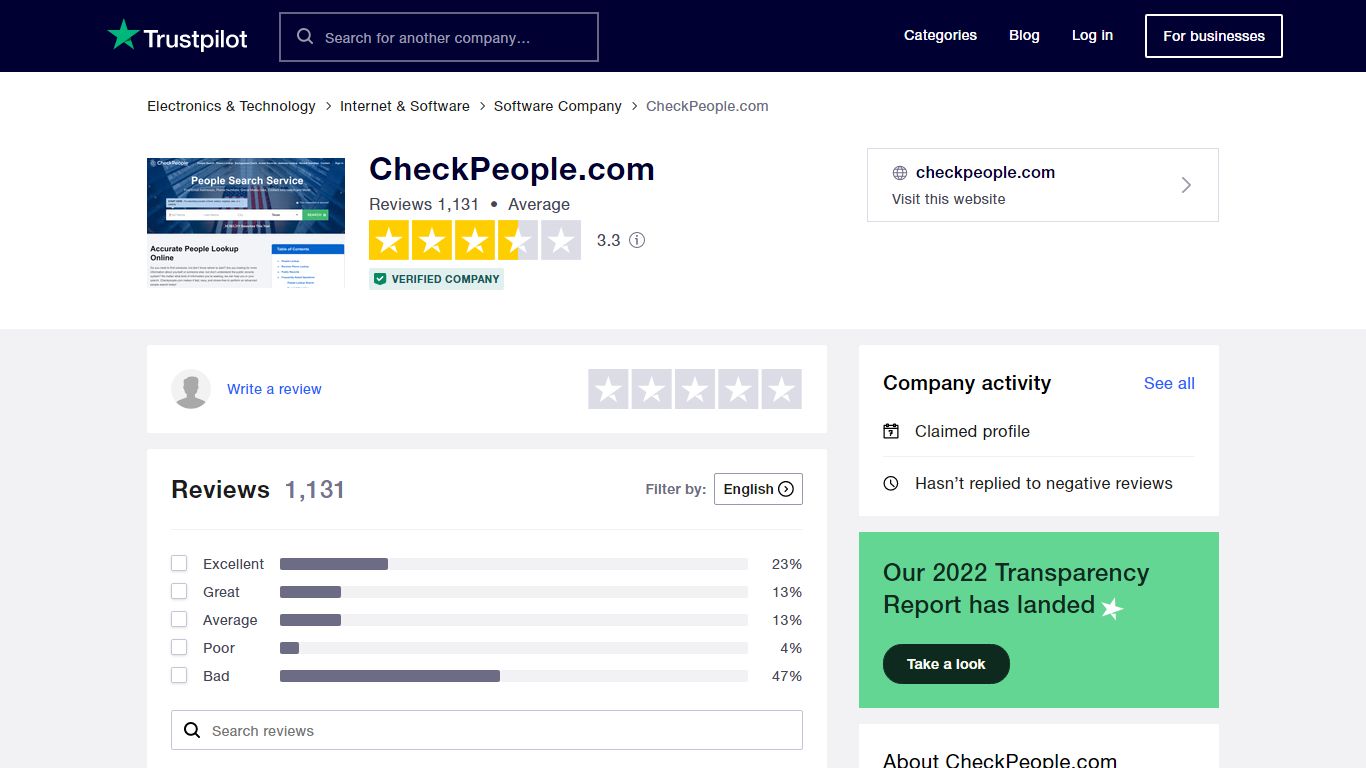Click the Excellent 23% rating bar
Image resolution: width=1366 pixels, height=768 pixels.
(514, 564)
